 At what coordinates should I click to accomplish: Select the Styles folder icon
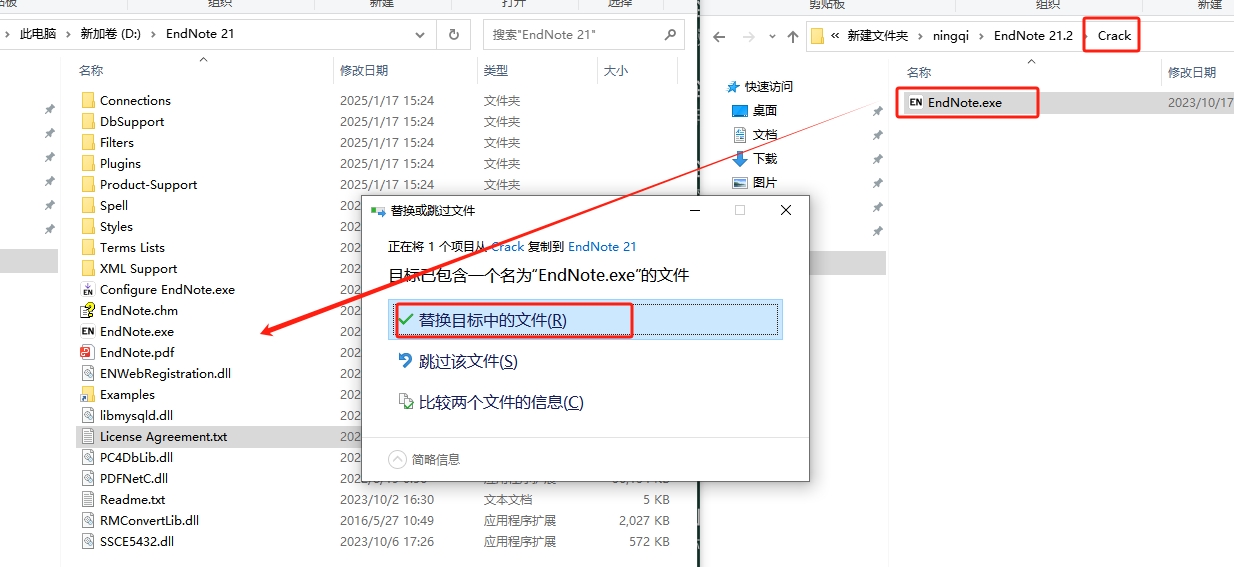[87, 226]
